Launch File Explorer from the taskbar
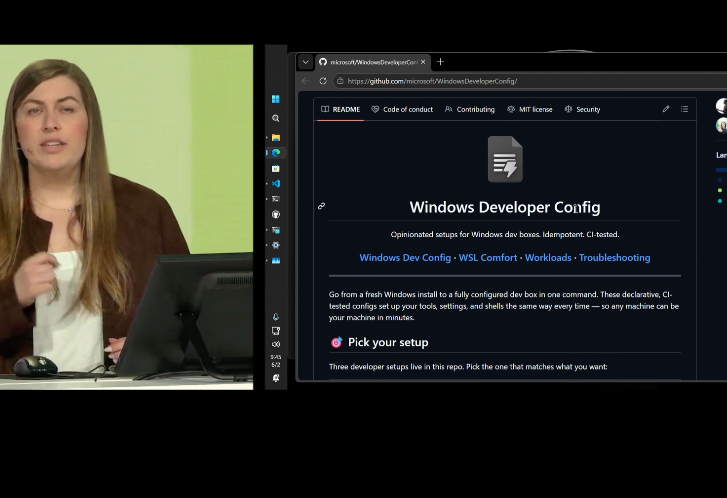This screenshot has width=727, height=498. pyautogui.click(x=276, y=138)
